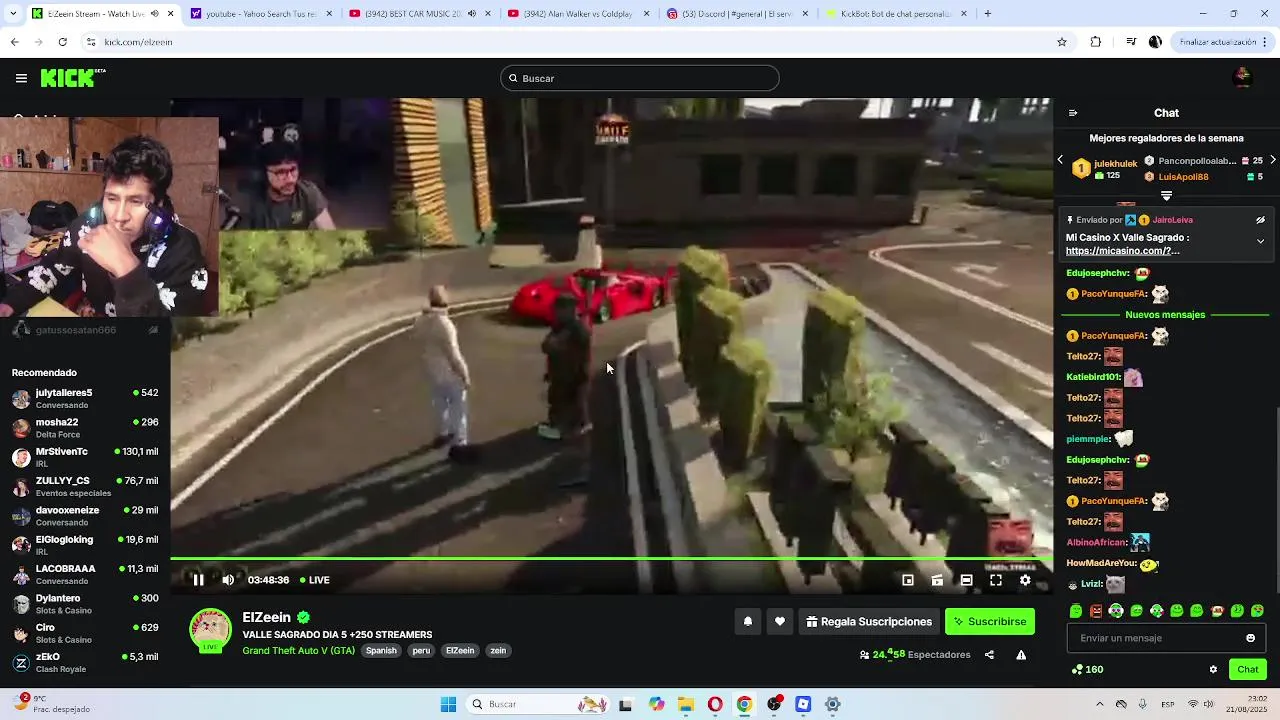
Task: Open Google Chrome from the taskbar
Action: (744, 704)
